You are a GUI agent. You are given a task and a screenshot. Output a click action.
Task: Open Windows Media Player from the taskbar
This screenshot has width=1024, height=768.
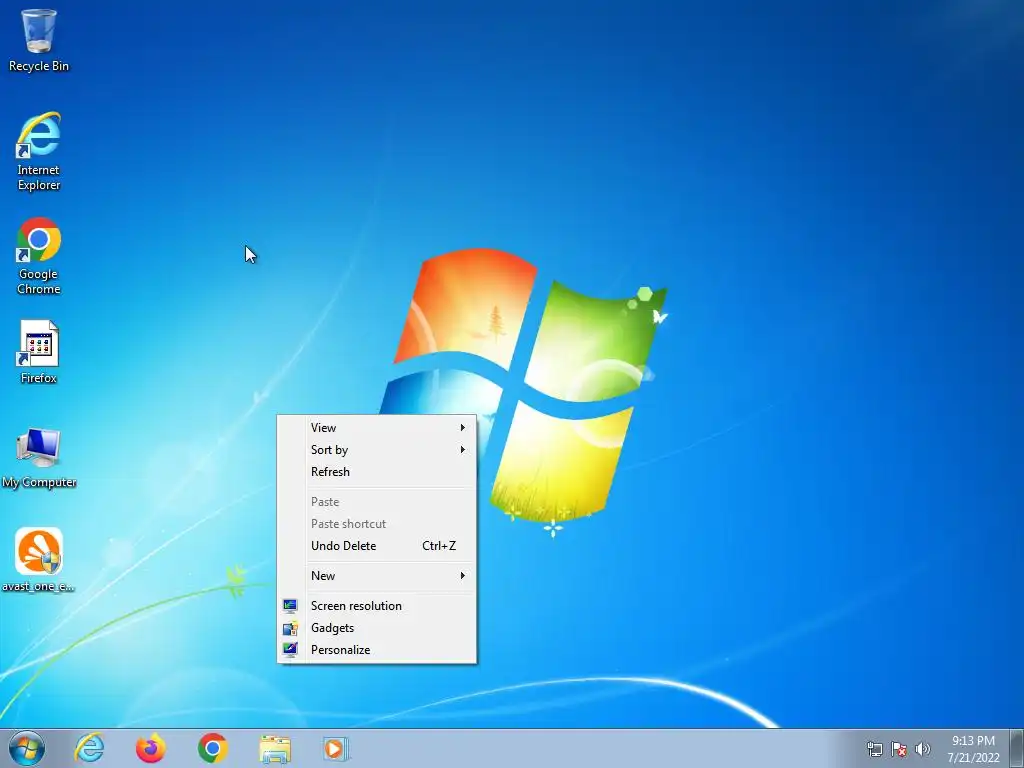pos(336,748)
